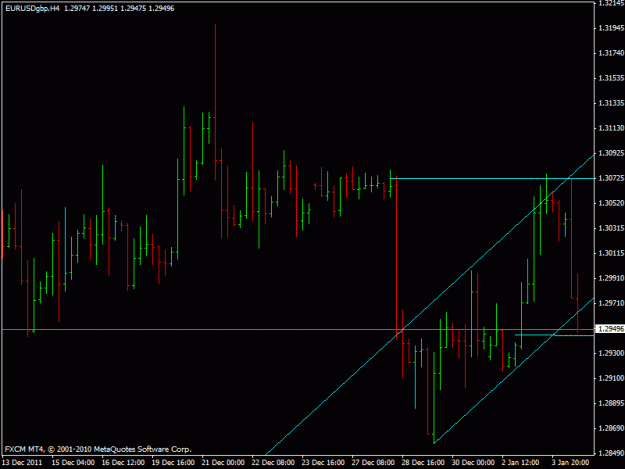Click the 1.29910 price axis label
The image size is (625, 469).
pos(611,278)
